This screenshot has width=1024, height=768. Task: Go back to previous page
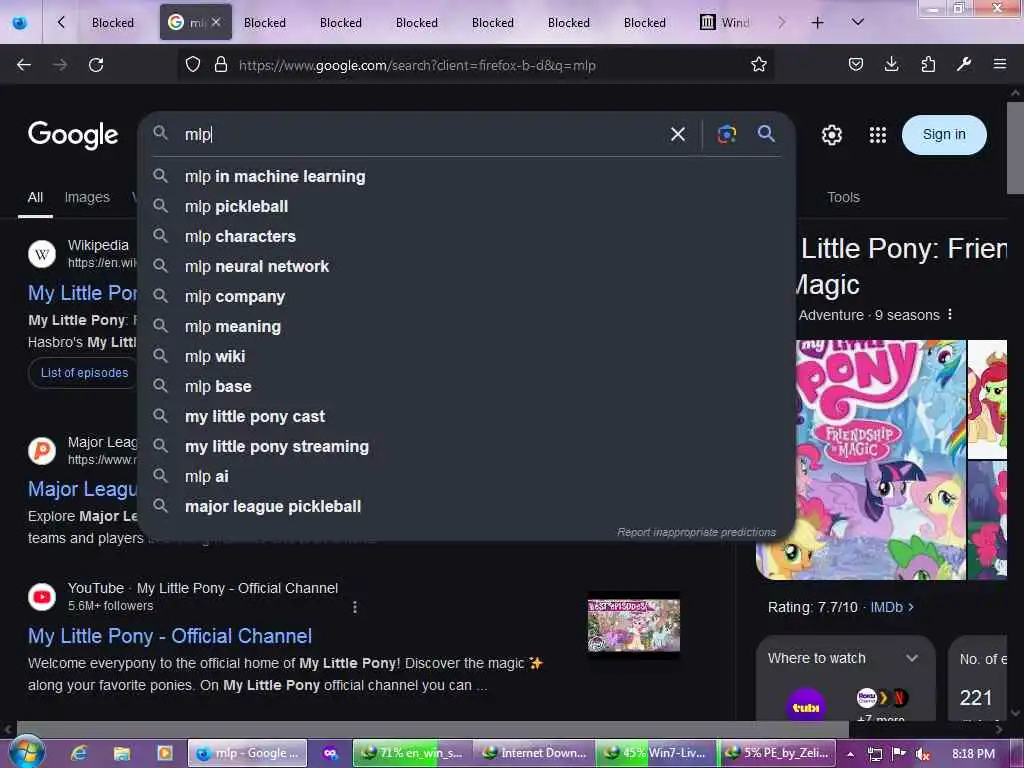[x=24, y=65]
